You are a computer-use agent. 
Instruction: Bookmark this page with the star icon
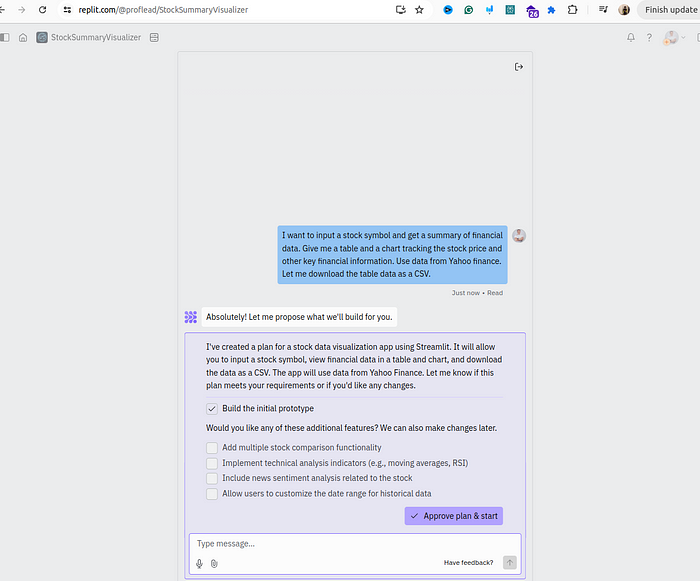(x=419, y=9)
